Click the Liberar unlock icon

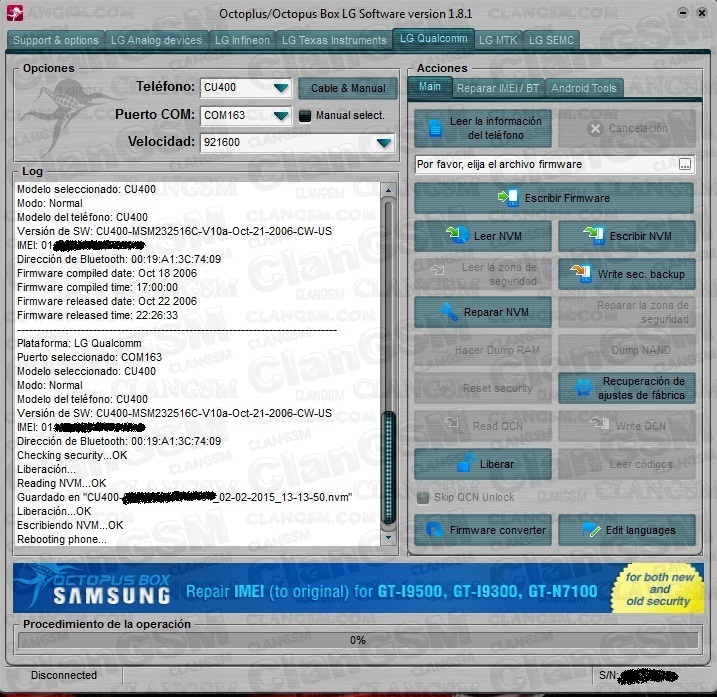tap(466, 463)
